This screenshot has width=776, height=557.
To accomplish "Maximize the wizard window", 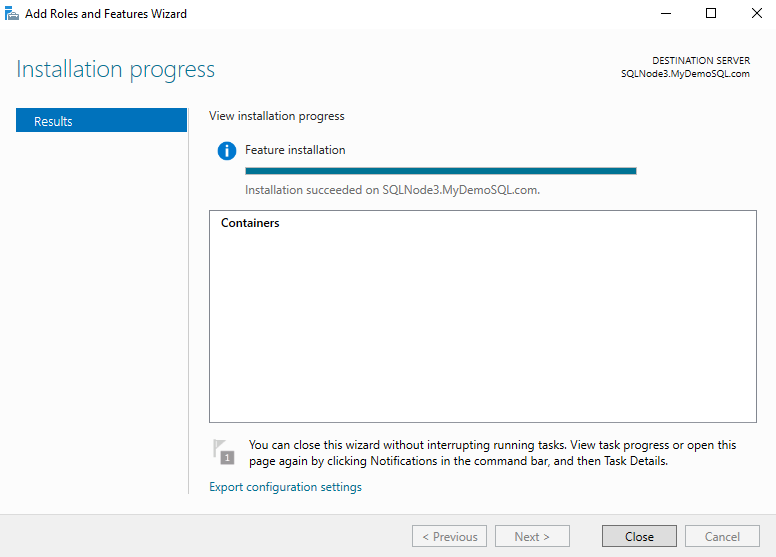I will 711,13.
